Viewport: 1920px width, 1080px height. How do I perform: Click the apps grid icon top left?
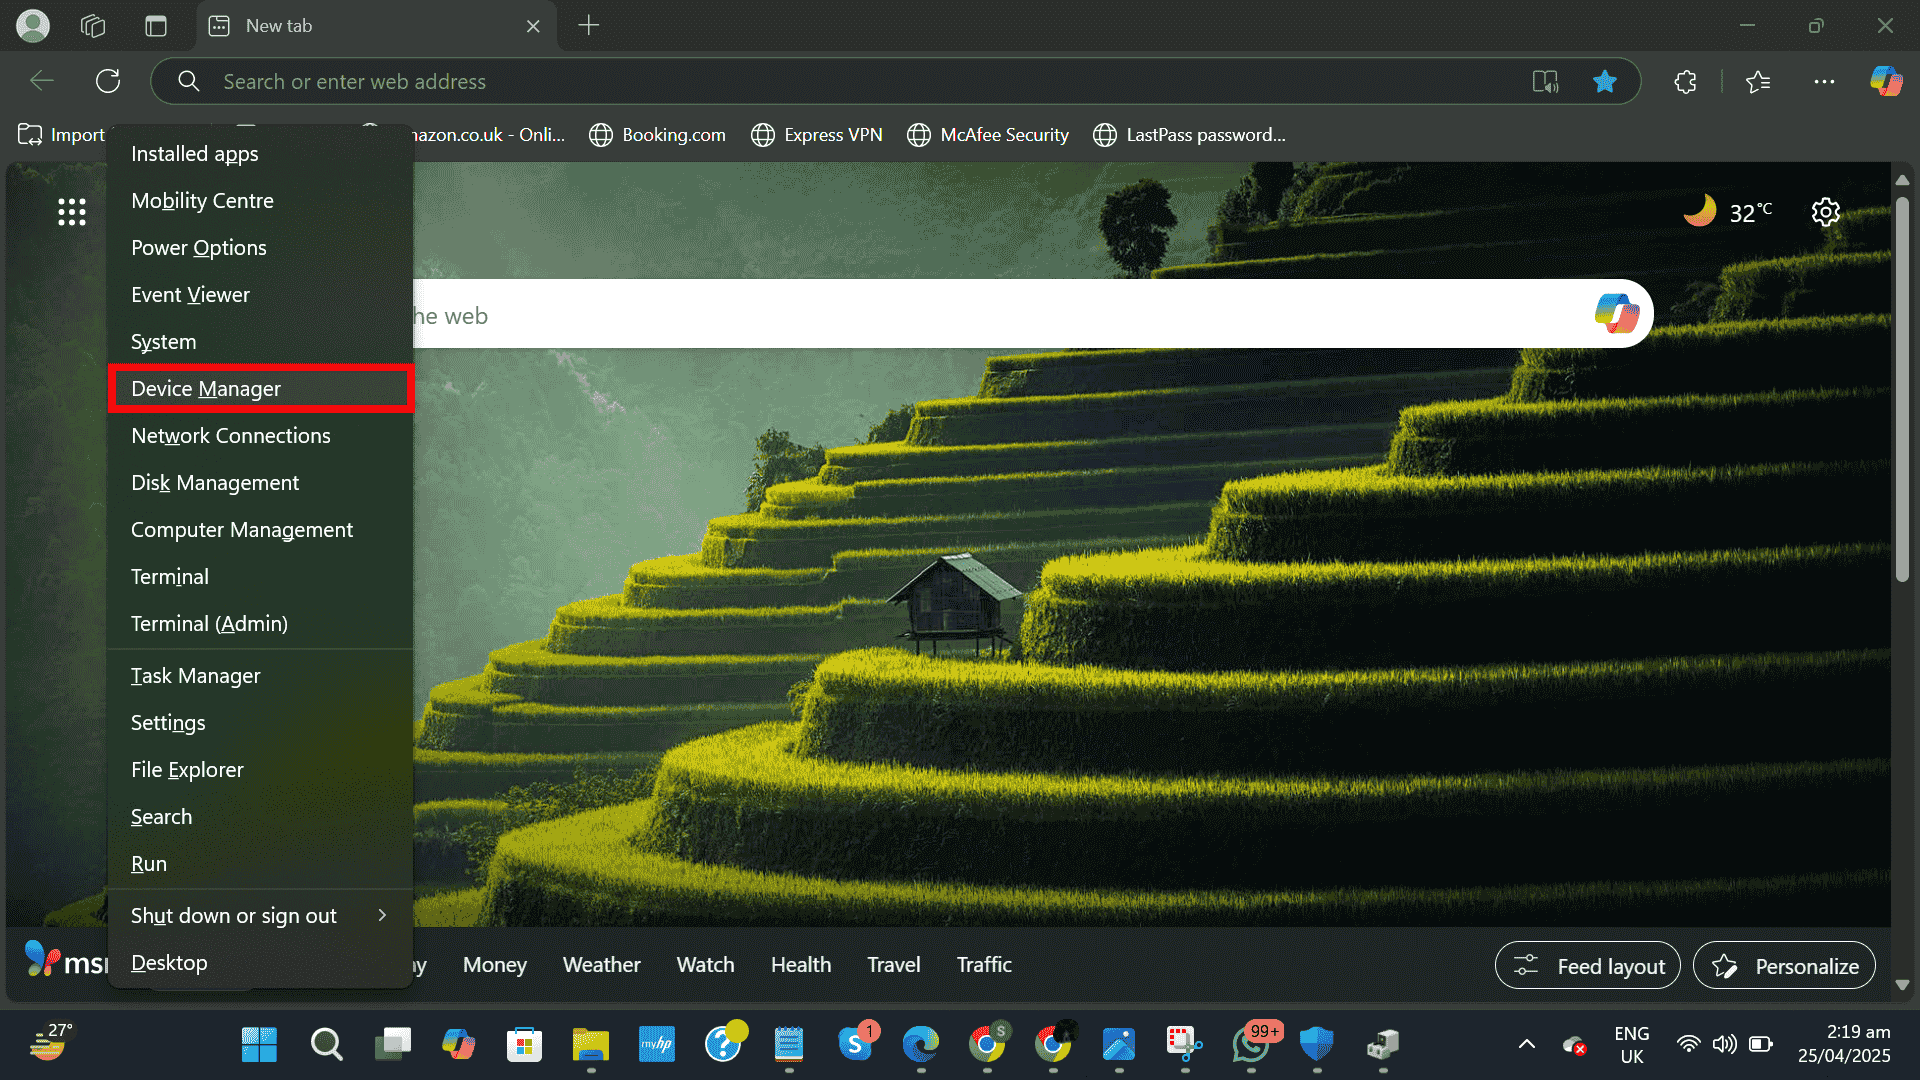(x=71, y=211)
